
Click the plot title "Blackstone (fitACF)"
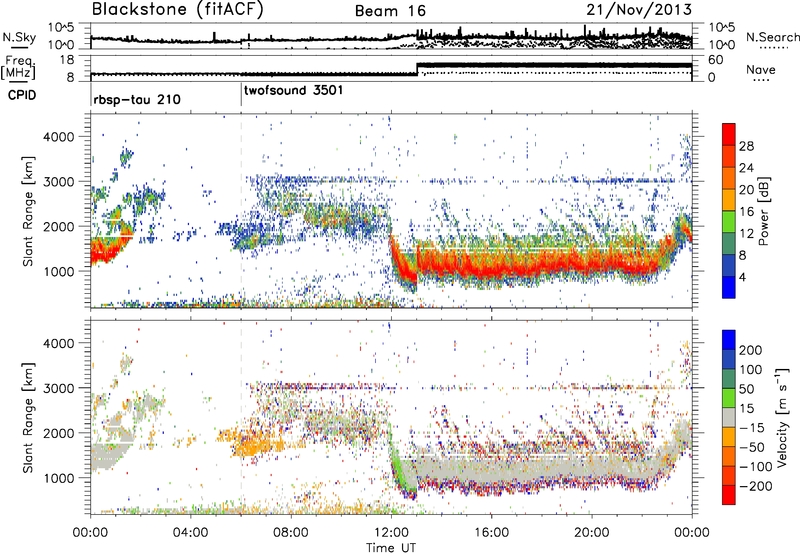pos(178,9)
